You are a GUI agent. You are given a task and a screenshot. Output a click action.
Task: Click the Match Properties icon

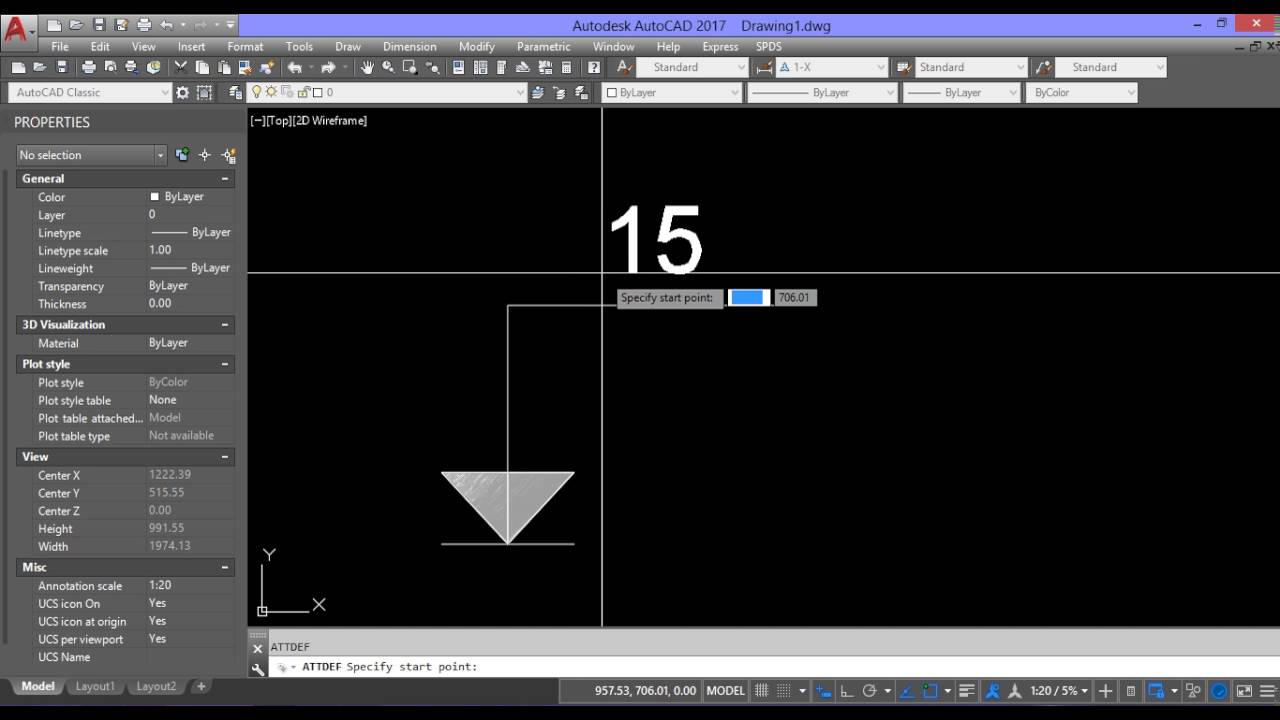click(x=267, y=67)
